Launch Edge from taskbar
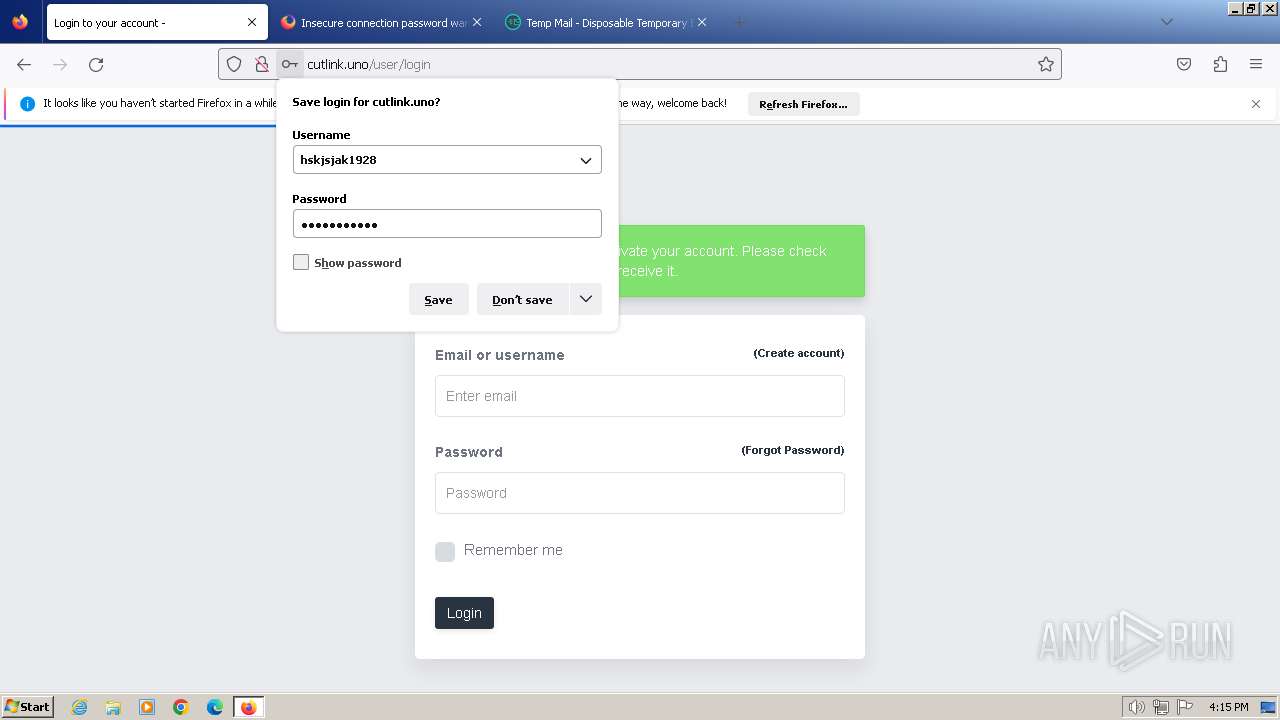 coord(215,707)
